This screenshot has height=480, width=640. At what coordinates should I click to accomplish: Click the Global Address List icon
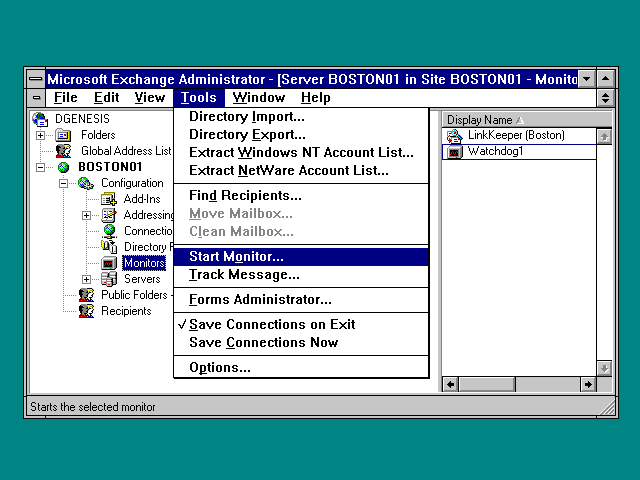click(x=63, y=151)
